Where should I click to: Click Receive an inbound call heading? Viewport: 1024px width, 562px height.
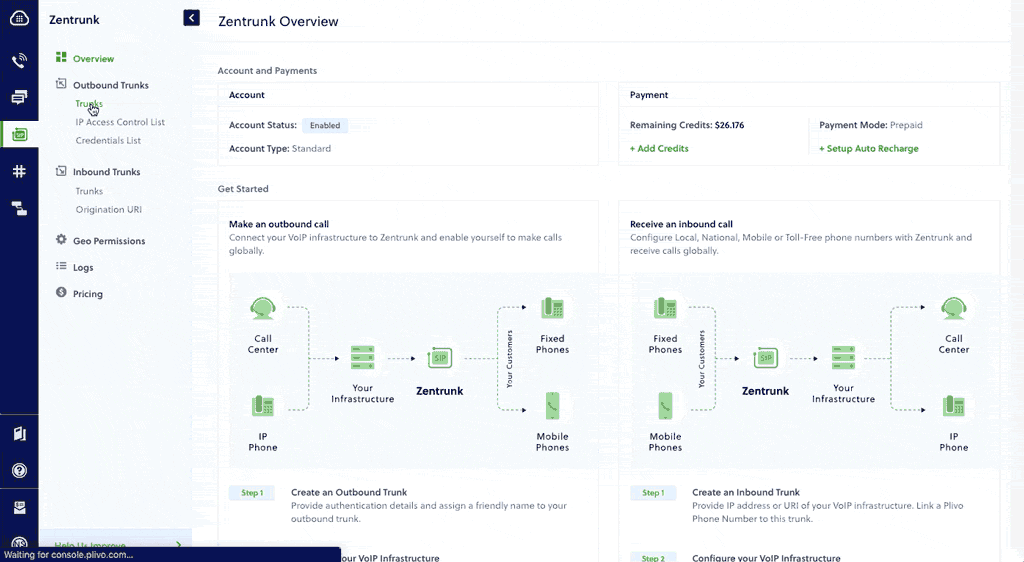click(x=681, y=224)
